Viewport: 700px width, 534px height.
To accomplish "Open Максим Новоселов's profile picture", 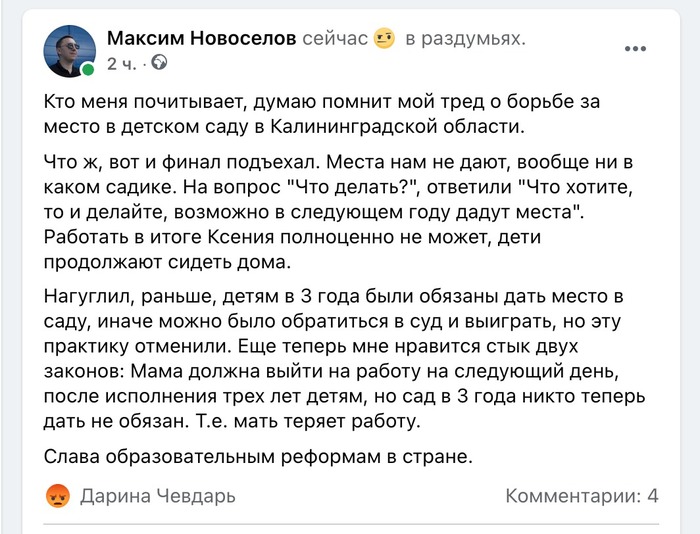I will tap(69, 50).
